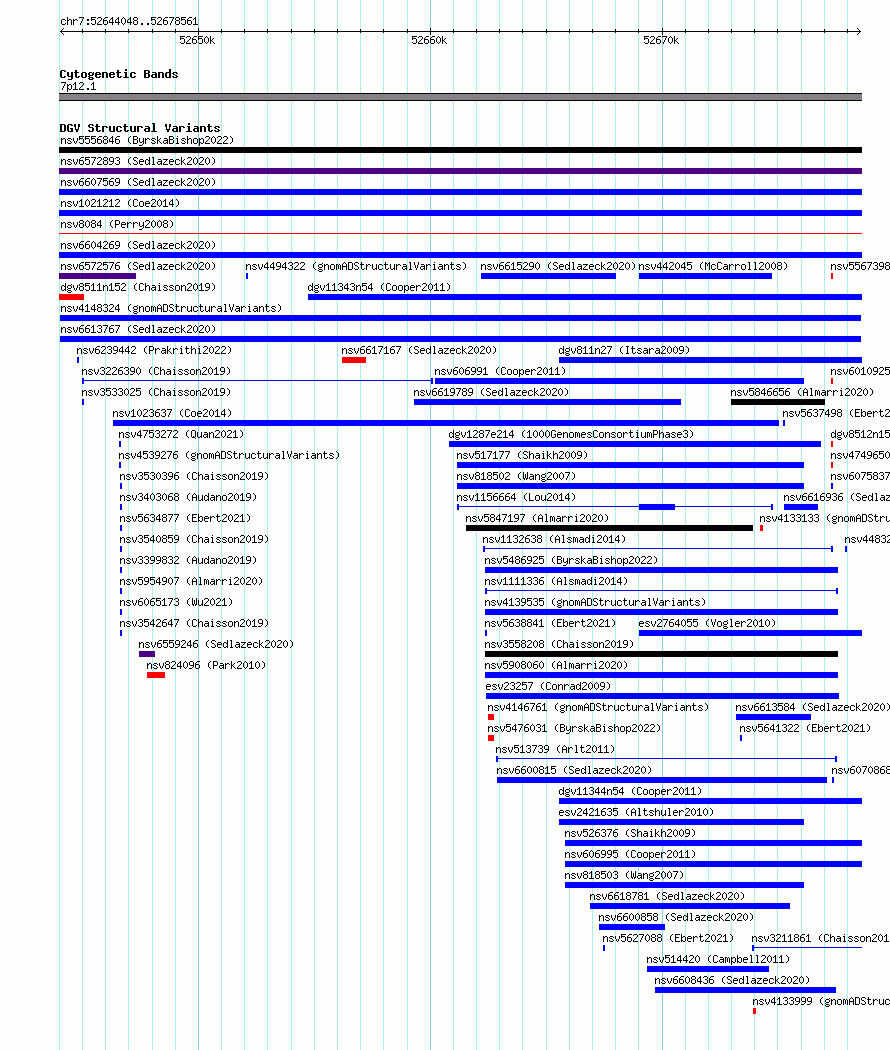Screen dimensions: 890x1050
Task: Select nsv606991 (Cooper2011) label
Action: coord(500,371)
